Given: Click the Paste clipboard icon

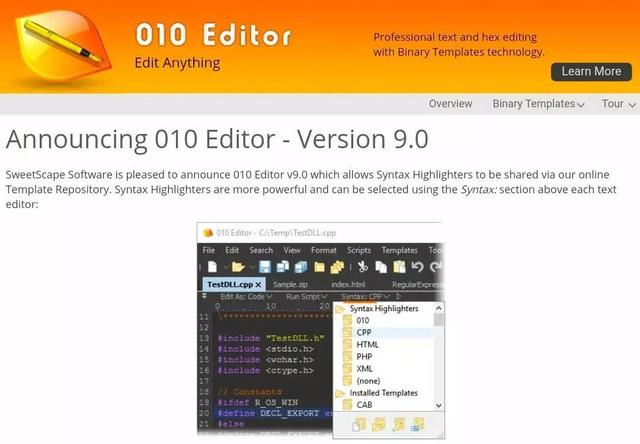Looking at the screenshot, I should point(399,267).
